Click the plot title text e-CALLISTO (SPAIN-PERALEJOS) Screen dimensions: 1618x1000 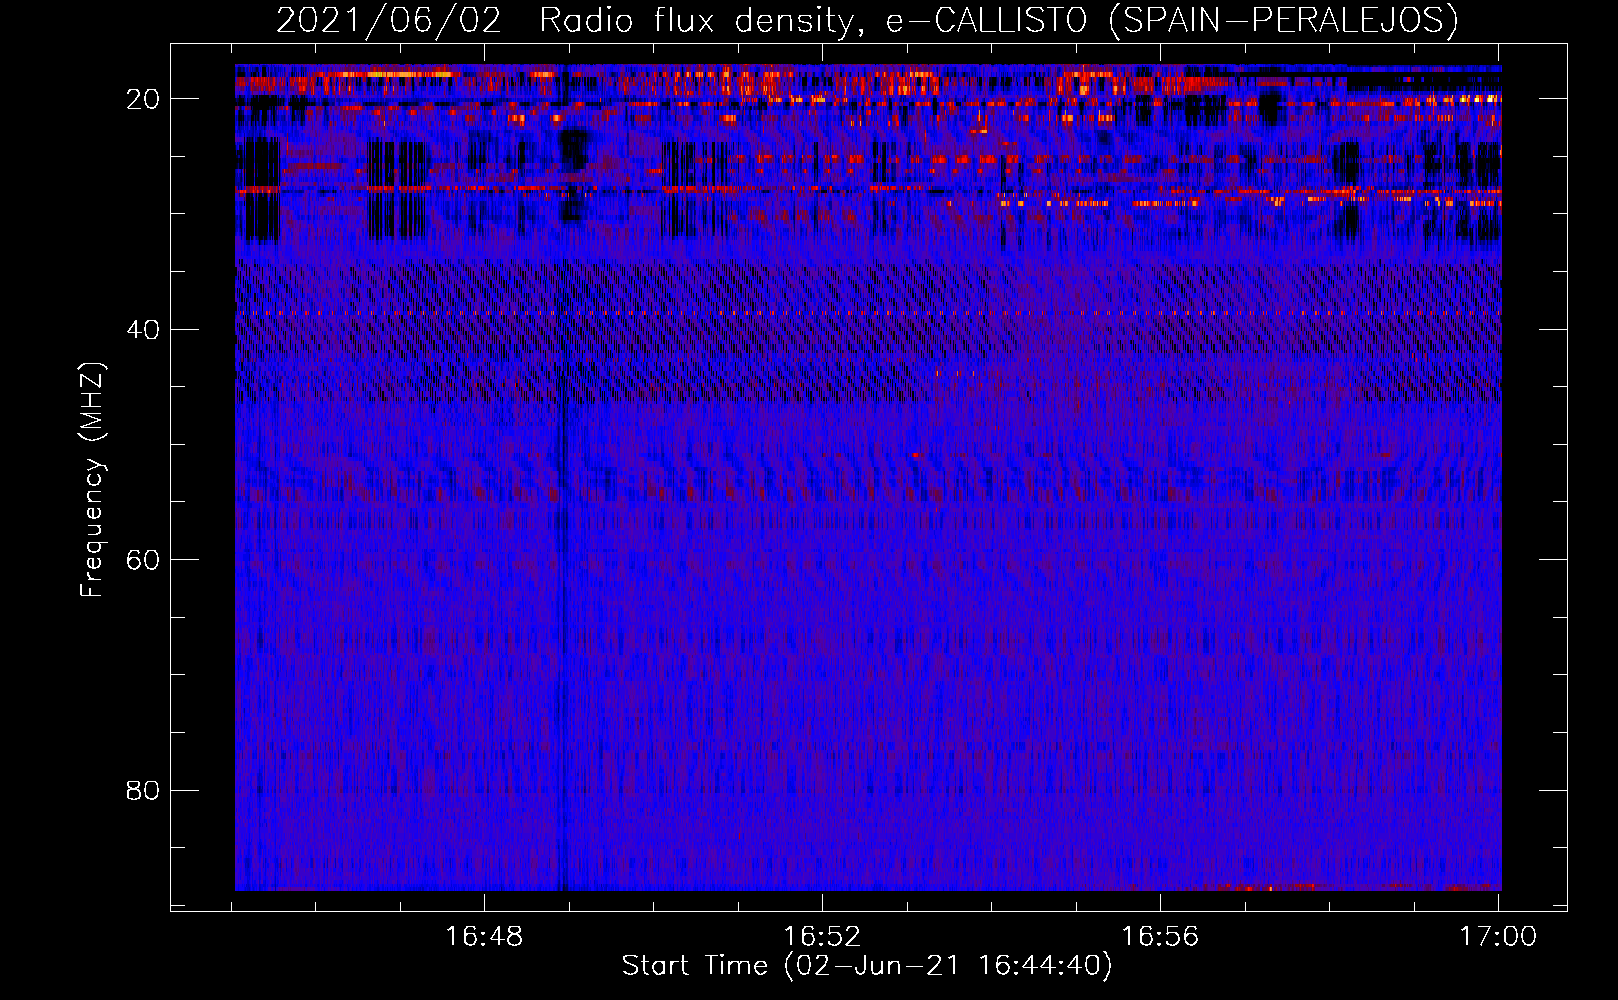(1172, 20)
